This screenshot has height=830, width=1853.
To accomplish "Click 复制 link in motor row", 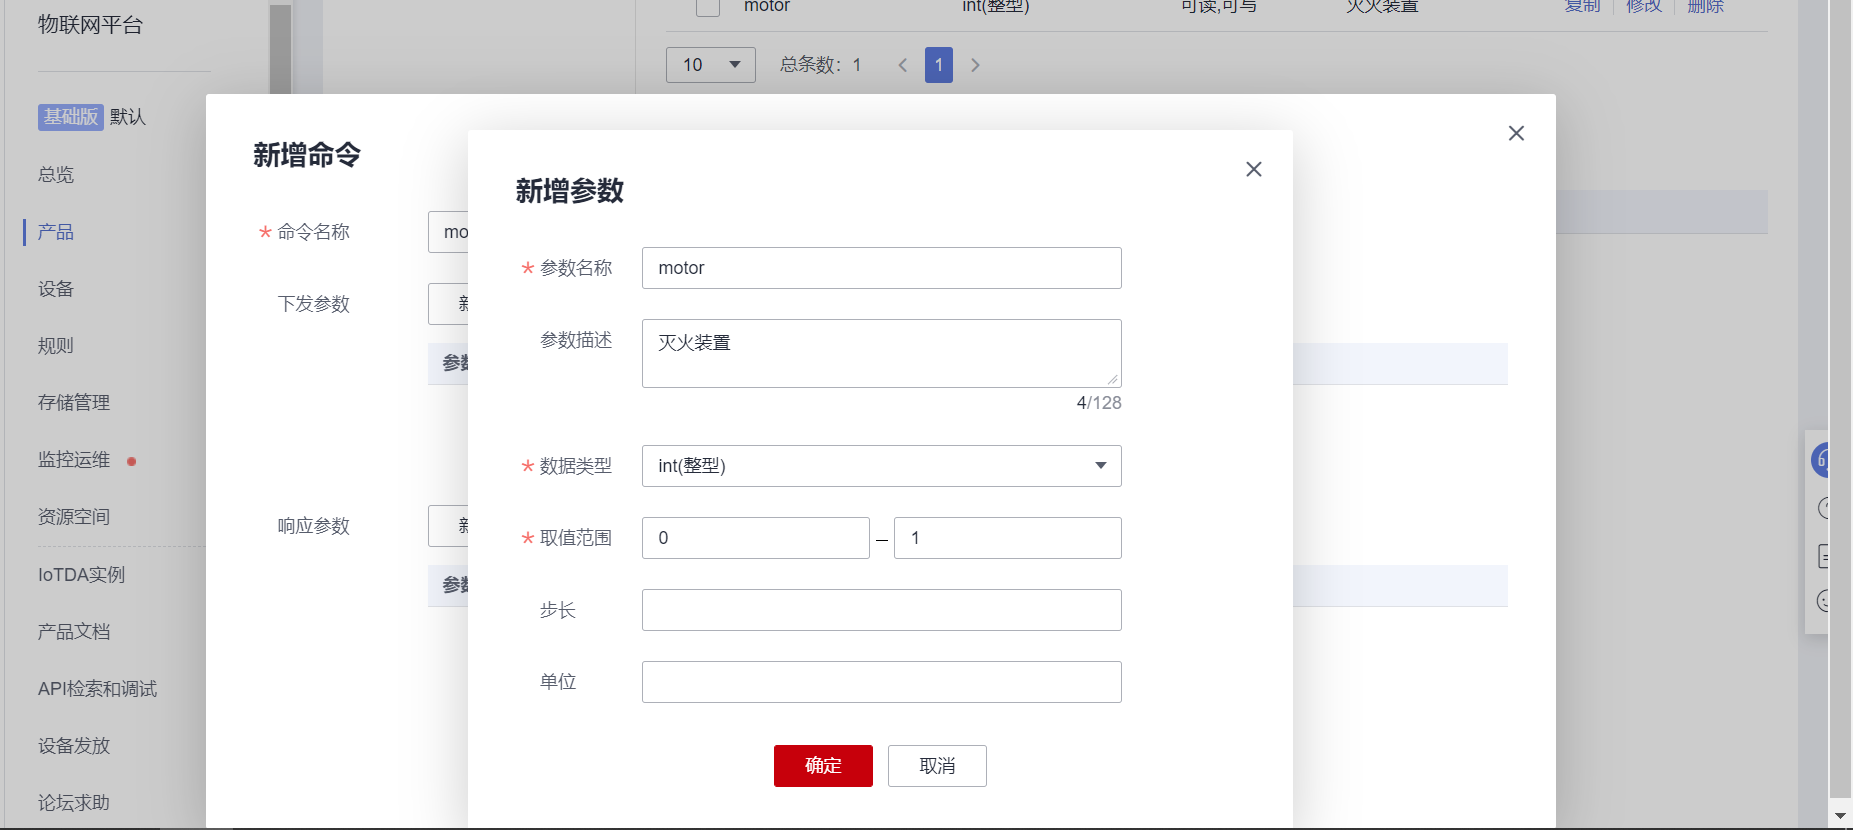I will (1582, 6).
